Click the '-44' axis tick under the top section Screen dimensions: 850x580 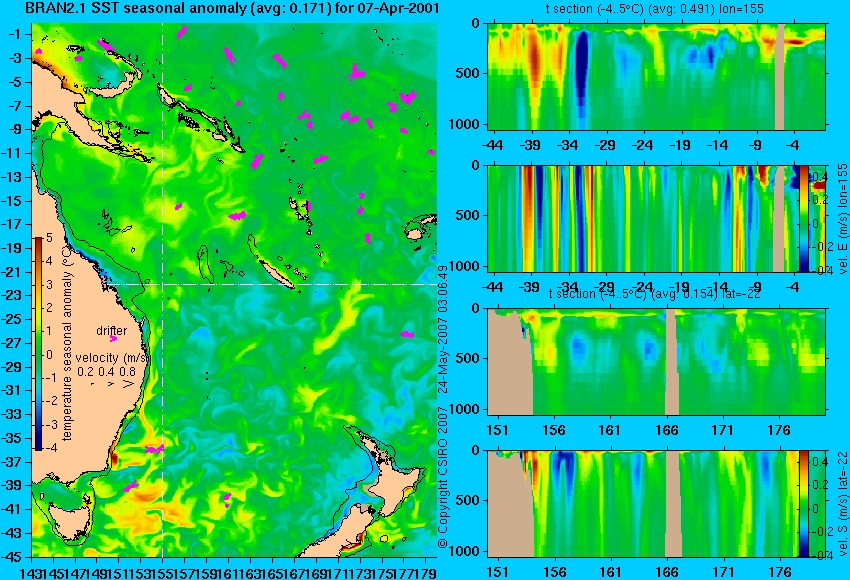tap(492, 145)
